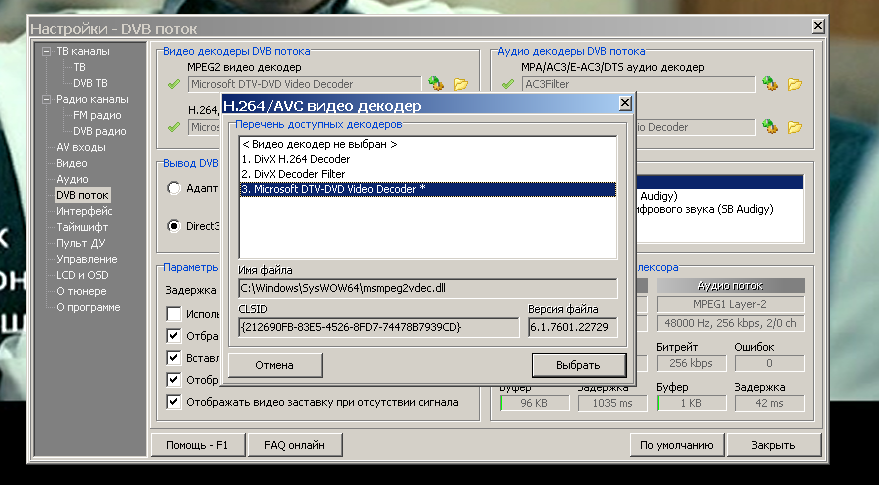
Task: Click the folder icon in the second audio decoder row
Action: 795,127
